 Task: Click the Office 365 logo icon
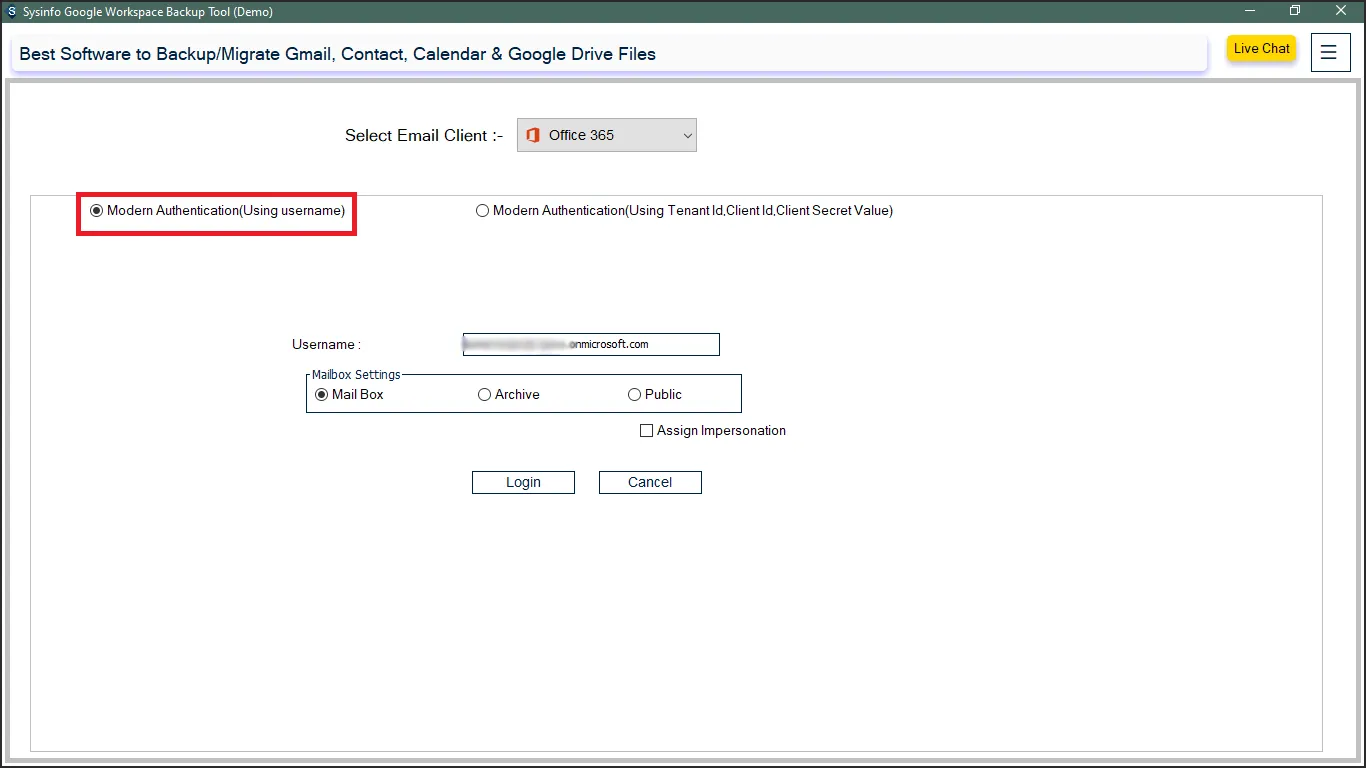(533, 135)
